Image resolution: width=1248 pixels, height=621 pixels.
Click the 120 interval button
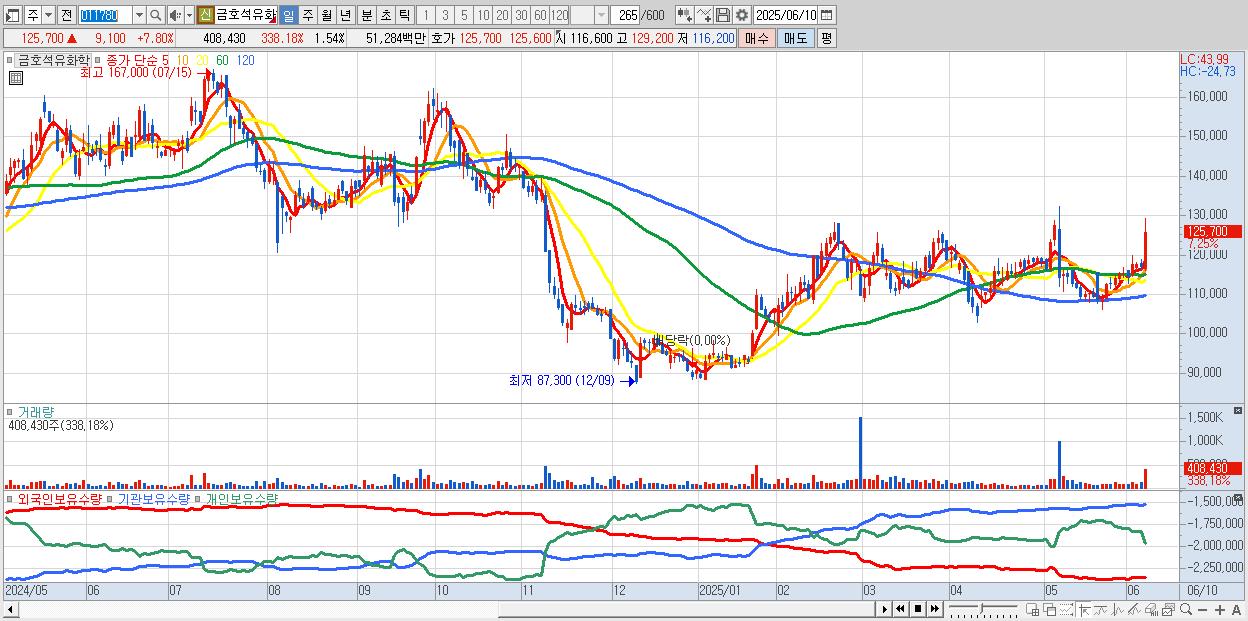[x=559, y=15]
